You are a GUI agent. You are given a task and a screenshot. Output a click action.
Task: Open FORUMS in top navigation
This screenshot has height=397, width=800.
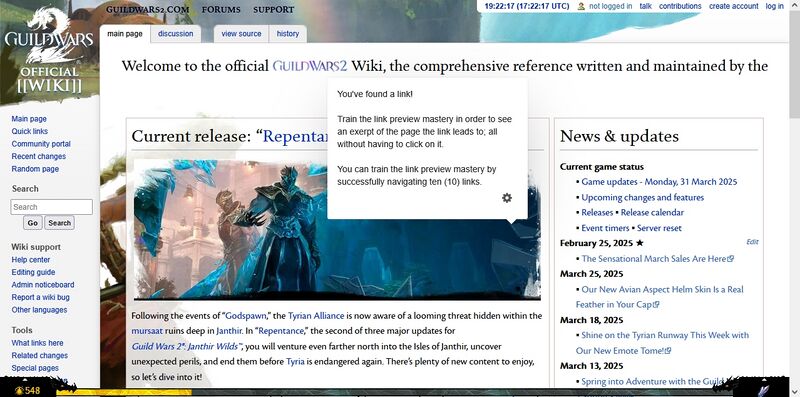pyautogui.click(x=221, y=9)
